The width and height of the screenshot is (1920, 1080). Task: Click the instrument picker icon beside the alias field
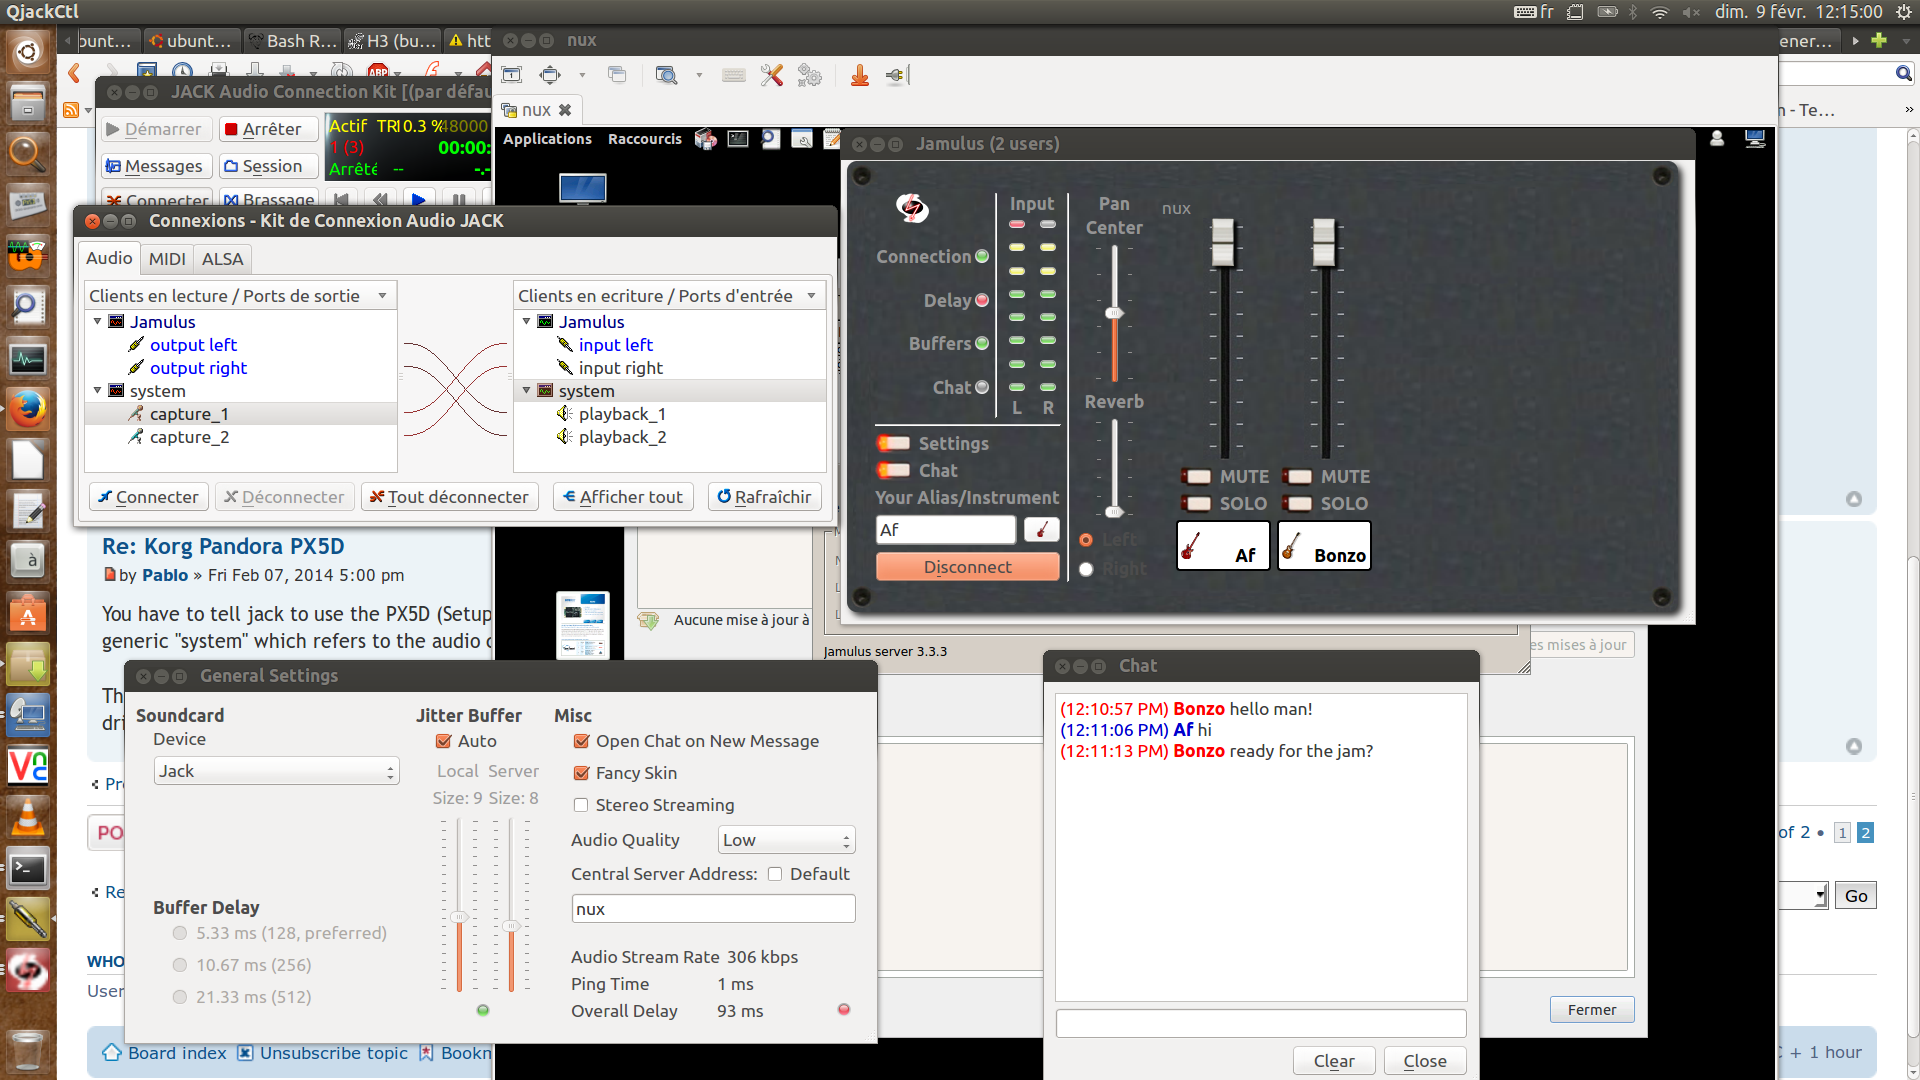pos(1041,530)
